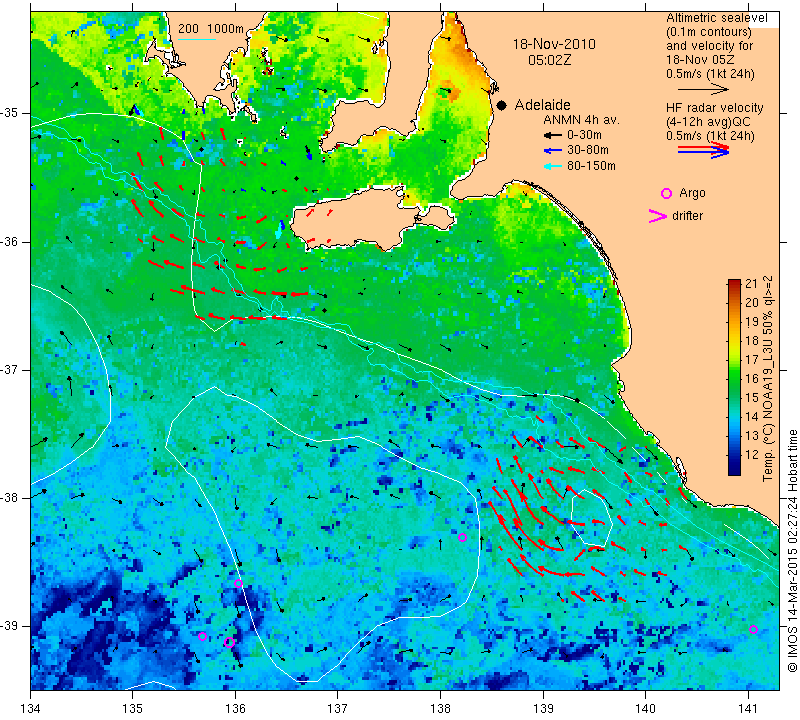Screen dimensions: 800x720
Task: Click the '-37' latitude axis label
Action: click(11, 369)
